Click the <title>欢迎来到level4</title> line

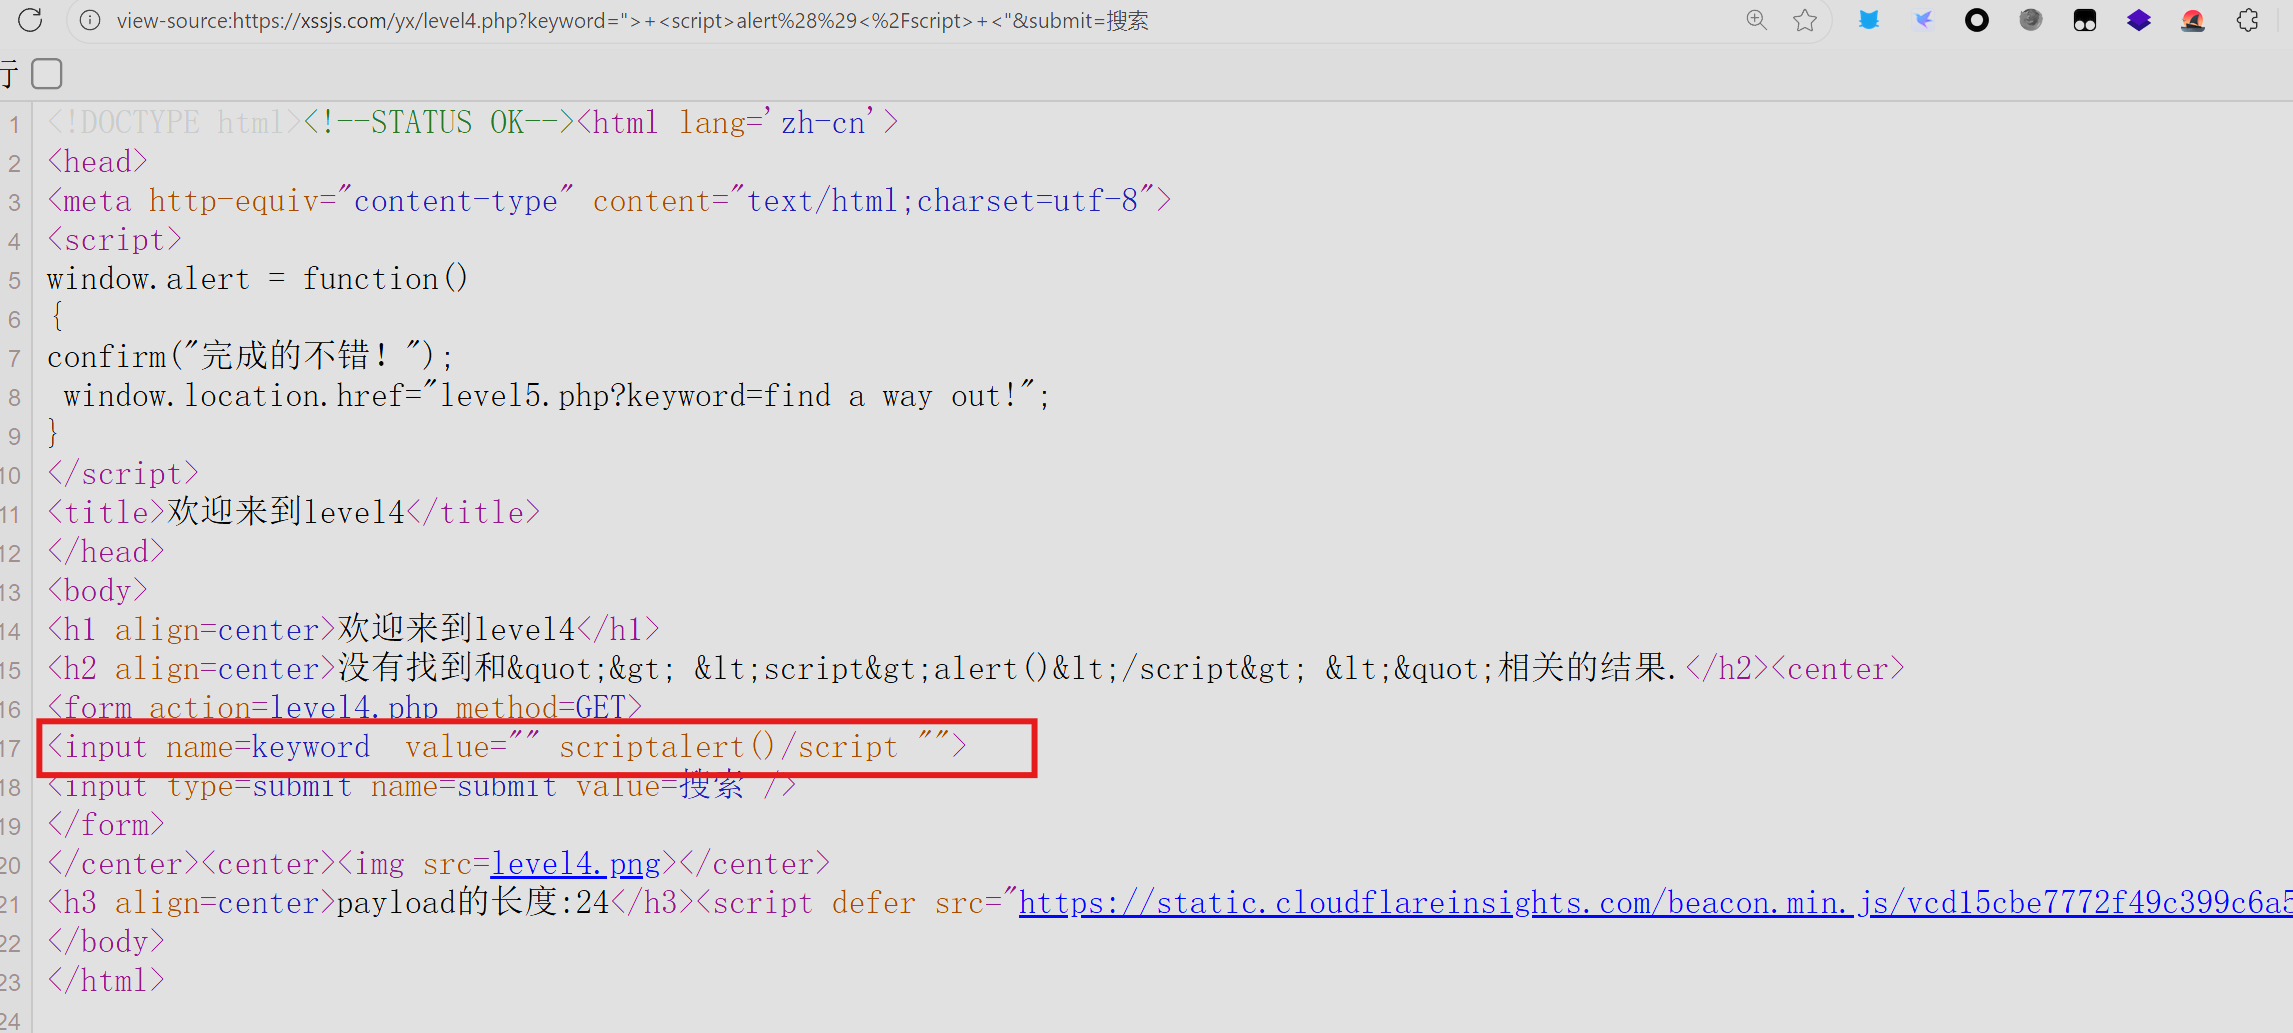pos(293,513)
